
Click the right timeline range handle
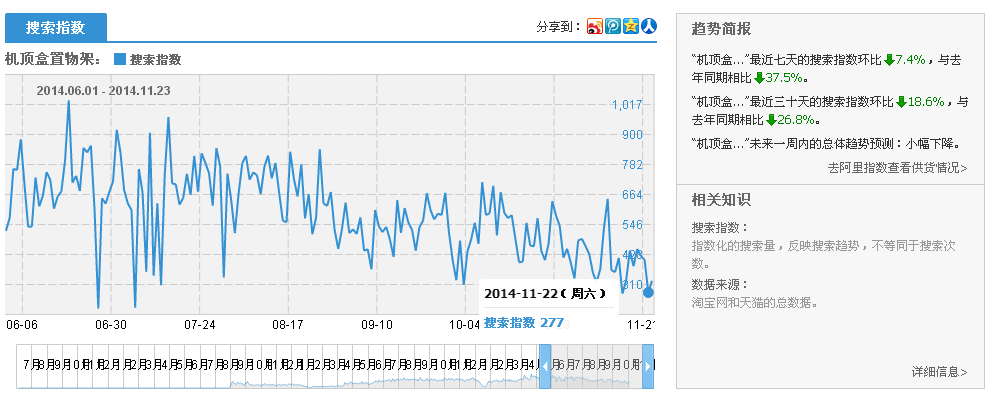point(648,366)
